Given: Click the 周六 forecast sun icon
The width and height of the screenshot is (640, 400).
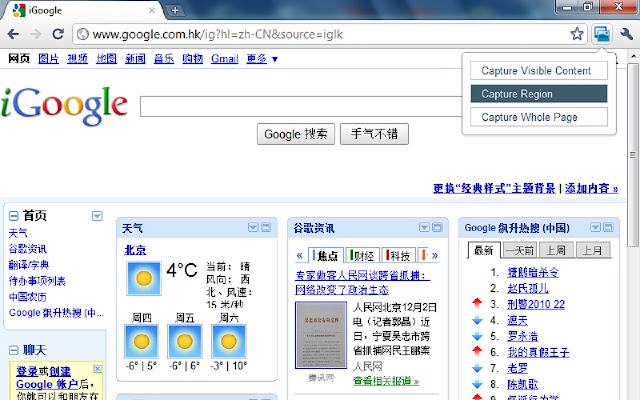Looking at the screenshot, I should click(229, 341).
